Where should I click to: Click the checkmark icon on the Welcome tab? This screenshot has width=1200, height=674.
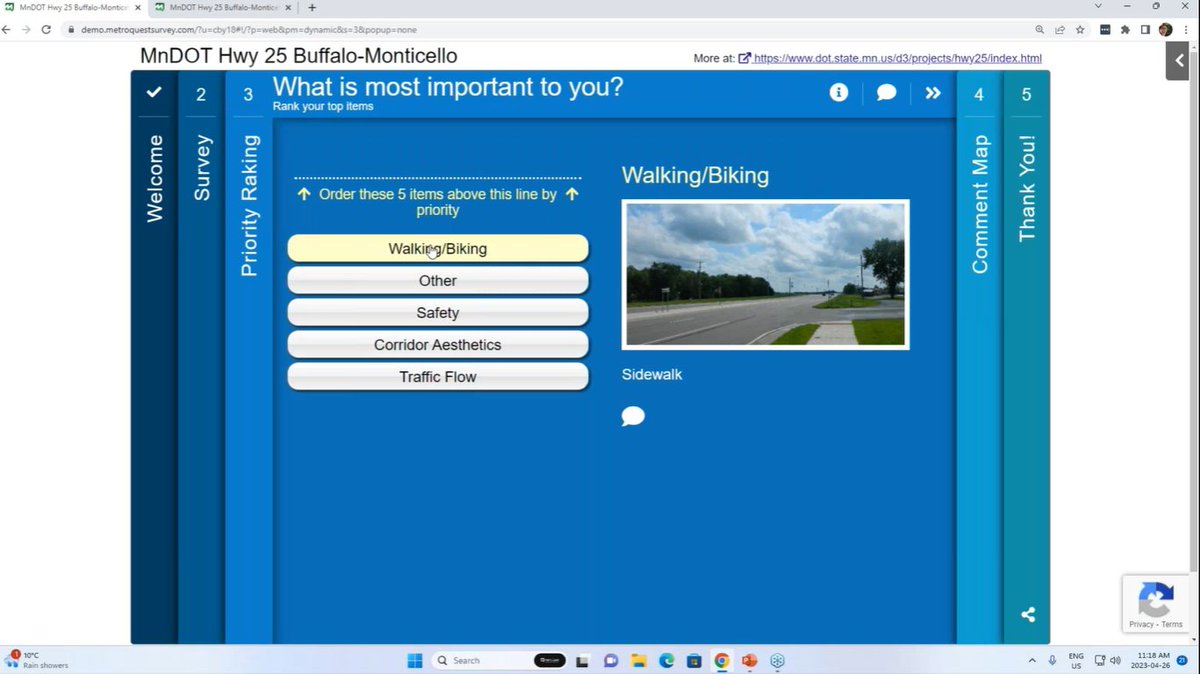point(154,93)
